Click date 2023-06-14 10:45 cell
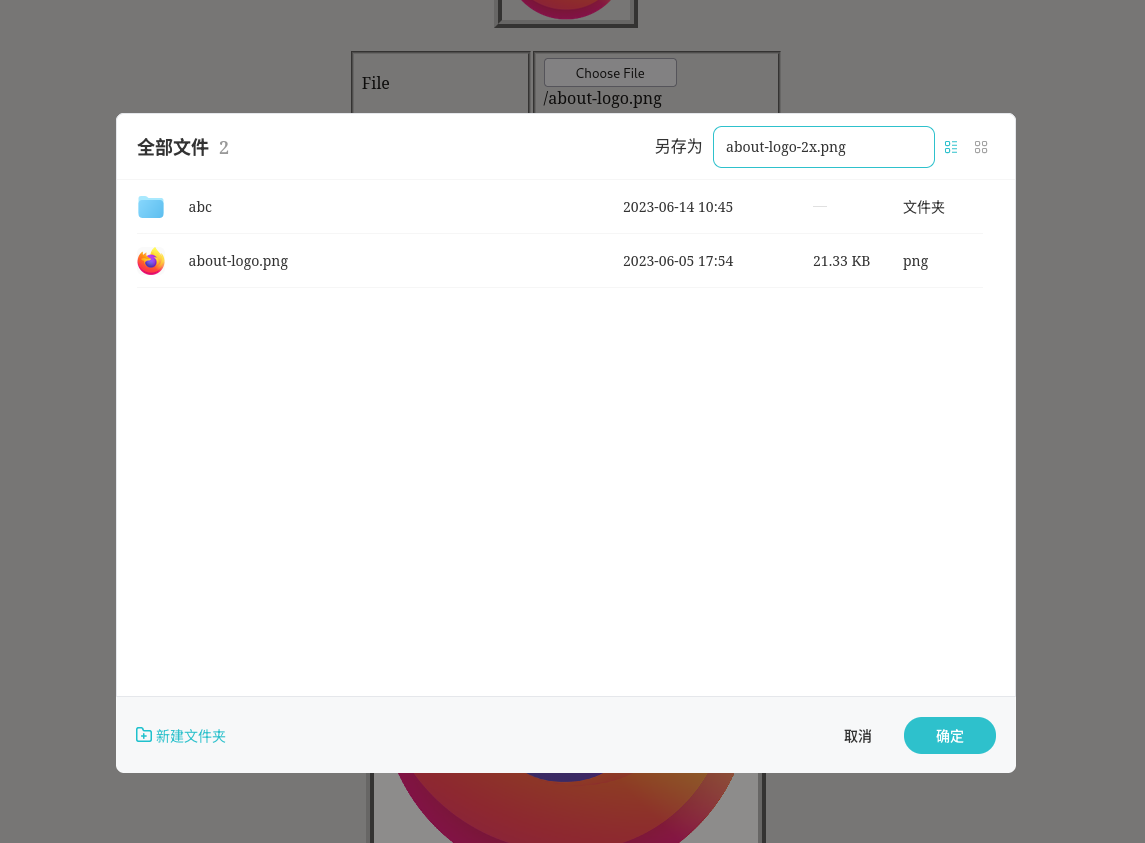This screenshot has height=843, width=1145. [678, 207]
